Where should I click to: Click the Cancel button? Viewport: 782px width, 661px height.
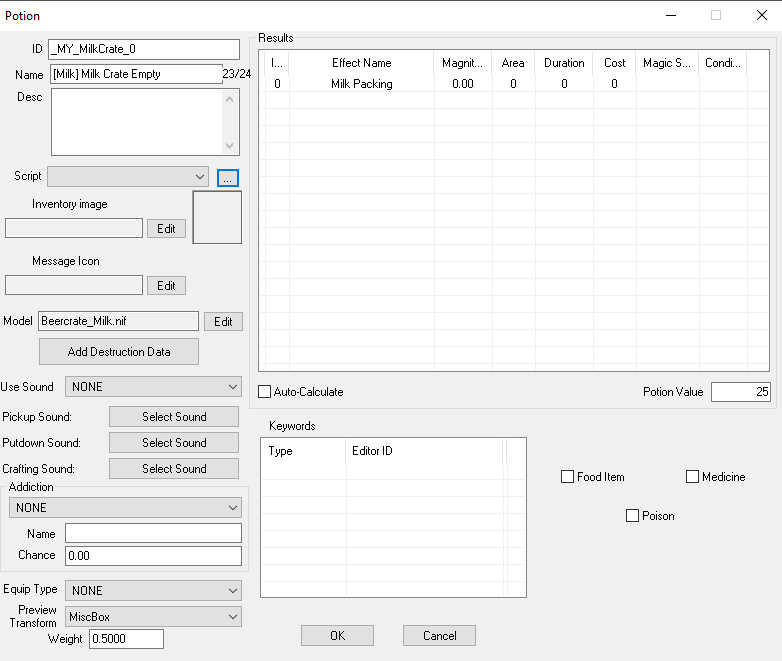(x=439, y=636)
